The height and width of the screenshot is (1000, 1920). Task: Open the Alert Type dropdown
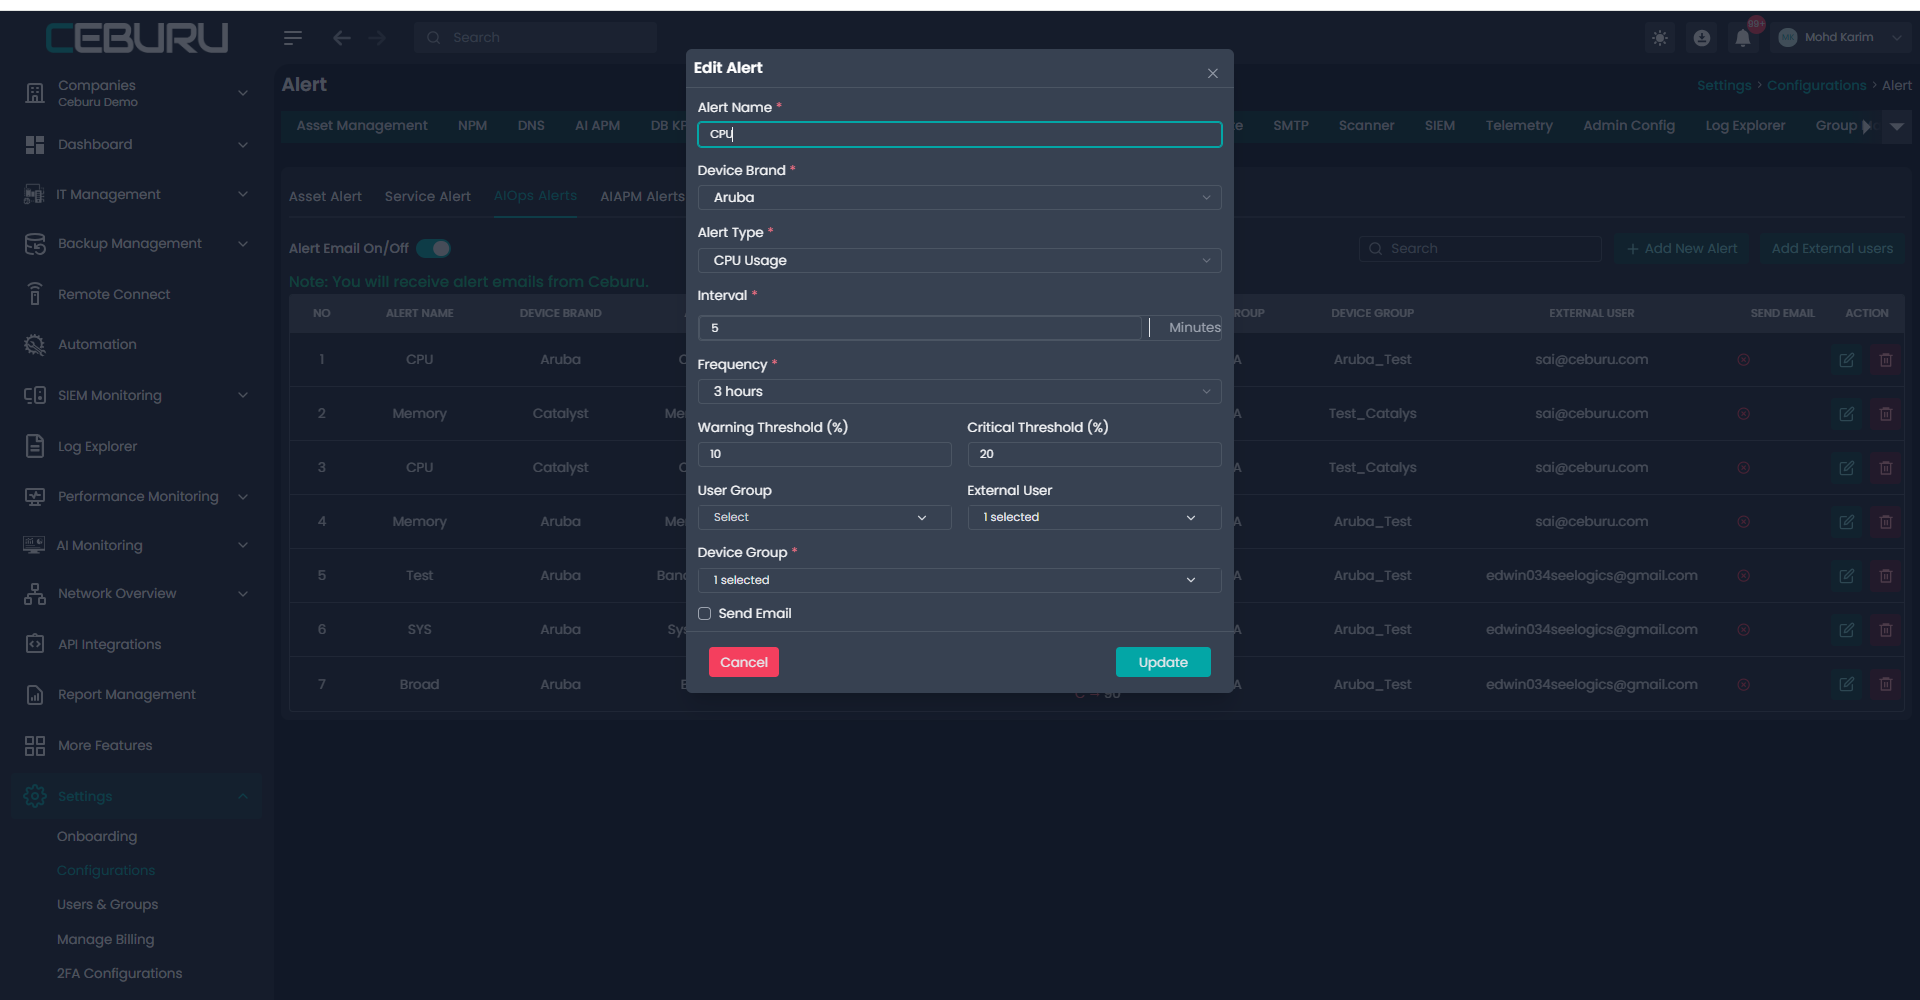click(959, 261)
